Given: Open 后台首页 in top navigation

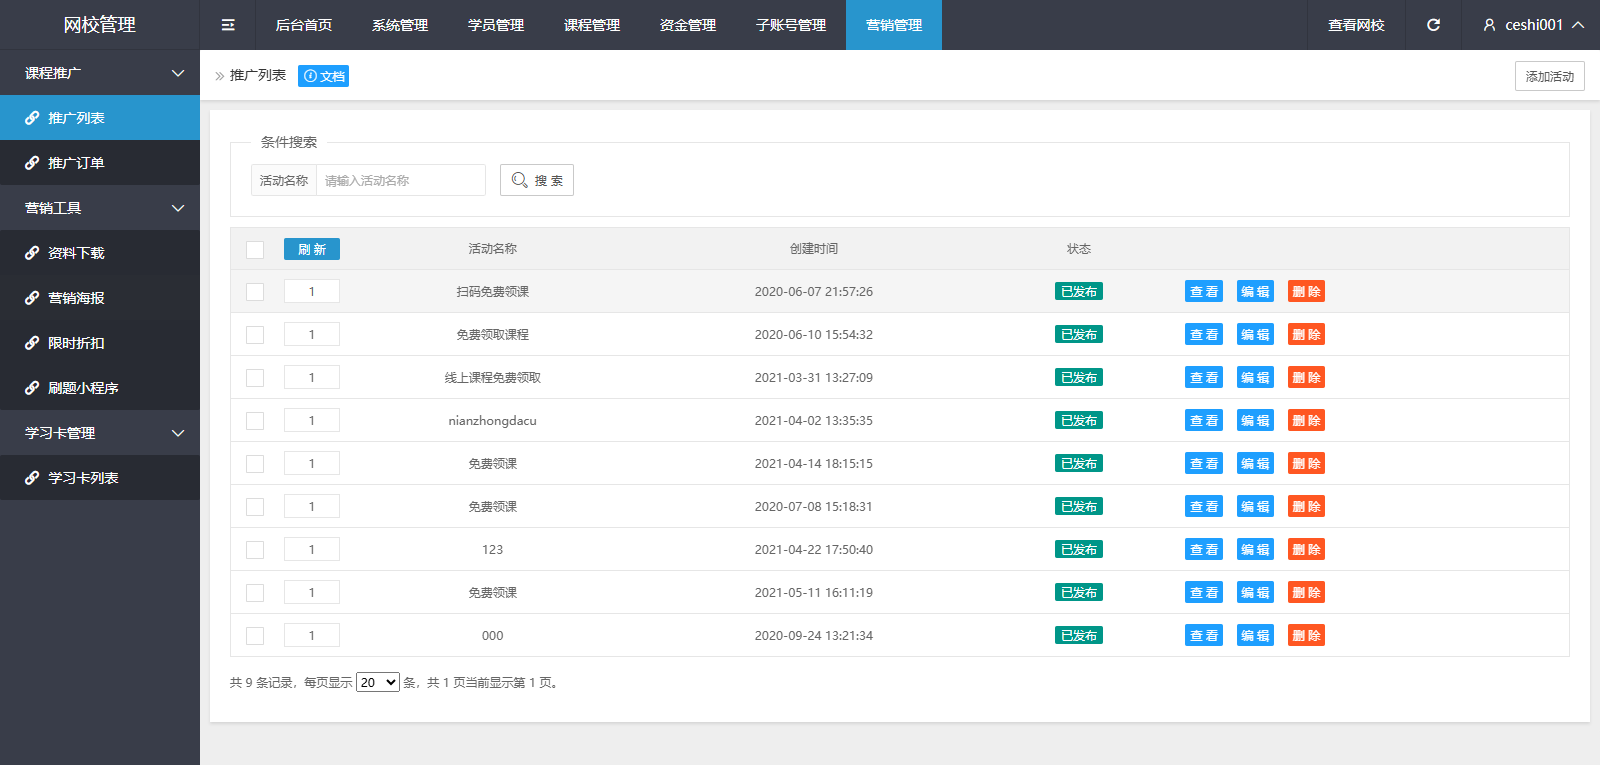Looking at the screenshot, I should (x=304, y=25).
